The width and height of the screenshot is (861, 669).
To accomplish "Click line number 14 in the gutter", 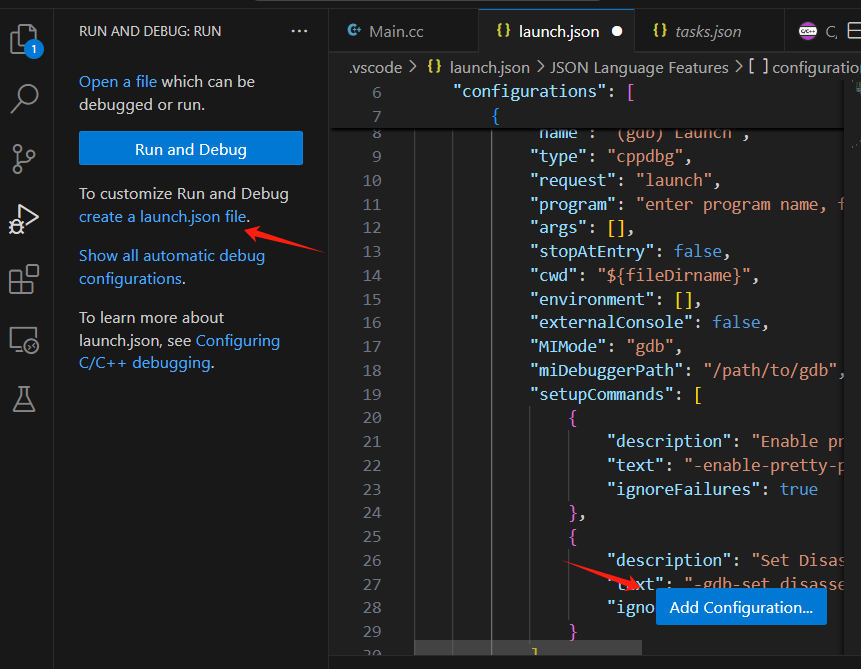I will (372, 275).
